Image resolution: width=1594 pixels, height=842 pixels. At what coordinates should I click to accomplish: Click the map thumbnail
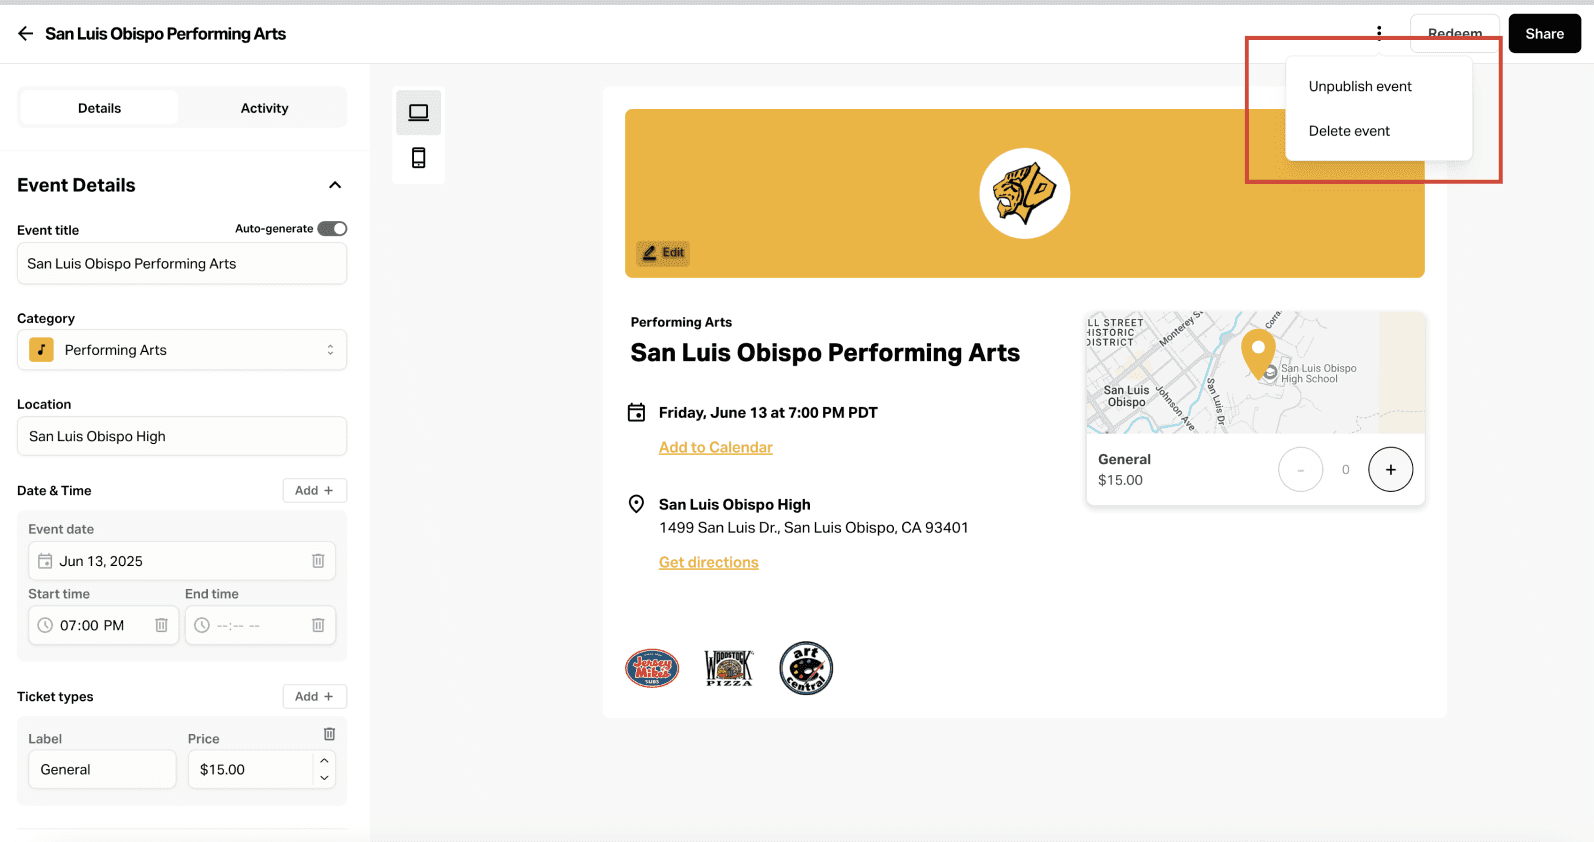(x=1256, y=373)
